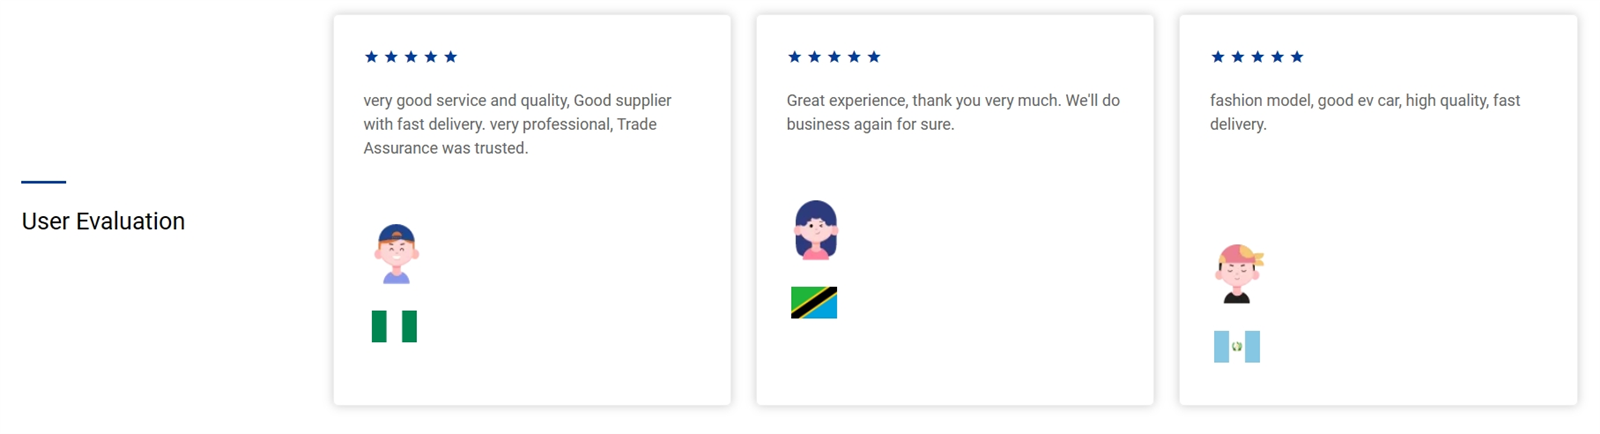1600x434 pixels.
Task: Click the first star above the Nigerian reviewer's text
Action: [x=371, y=57]
